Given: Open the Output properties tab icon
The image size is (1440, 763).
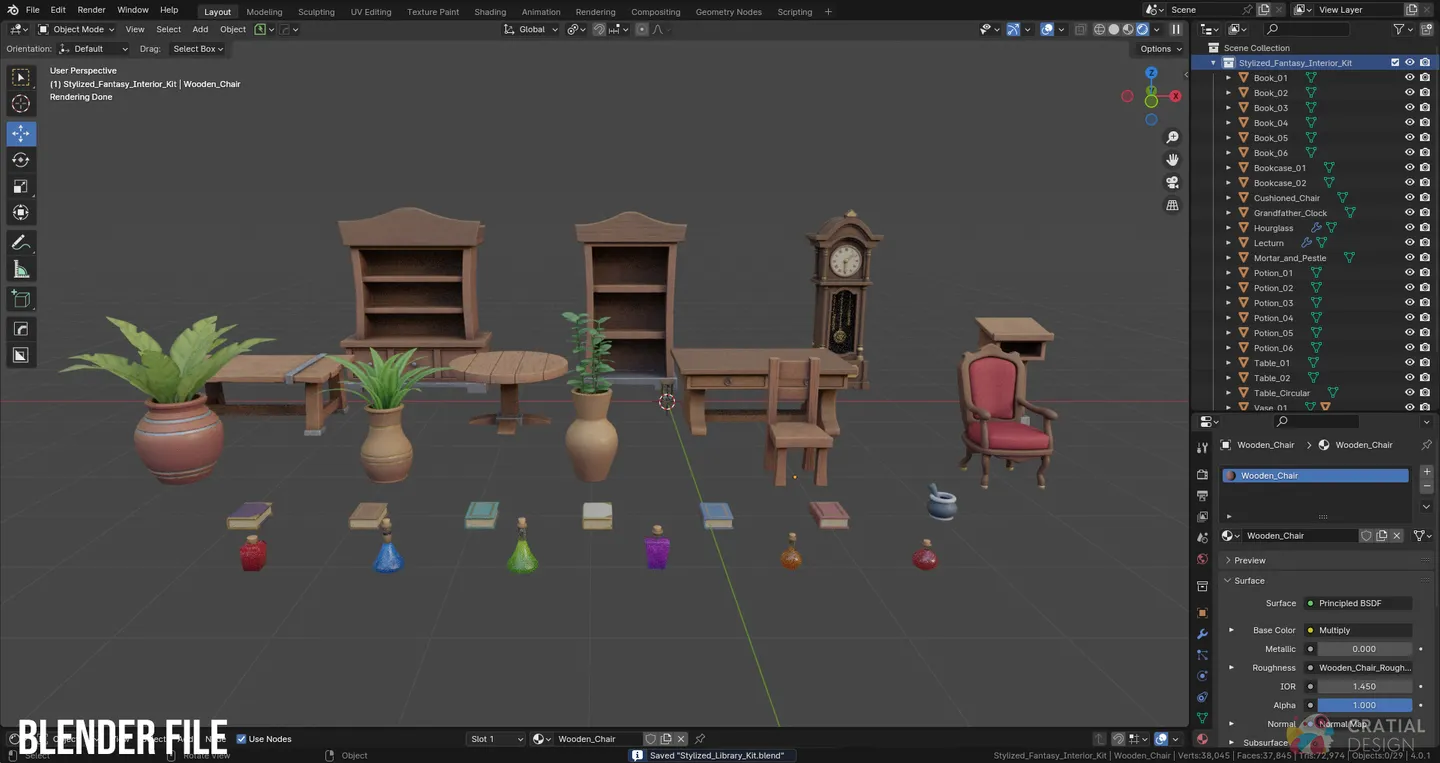Looking at the screenshot, I should tap(1202, 495).
